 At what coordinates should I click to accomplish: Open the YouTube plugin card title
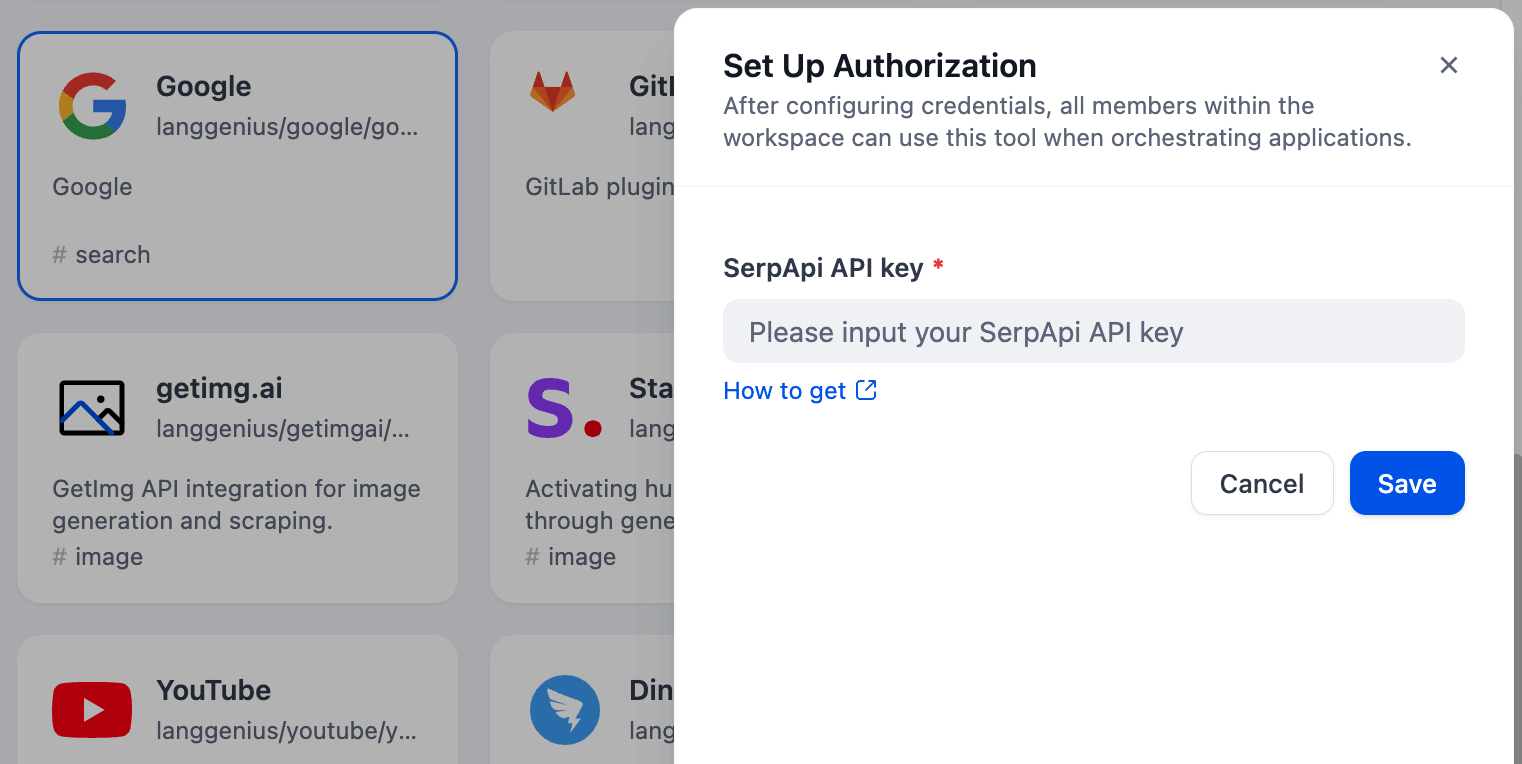pyautogui.click(x=214, y=690)
